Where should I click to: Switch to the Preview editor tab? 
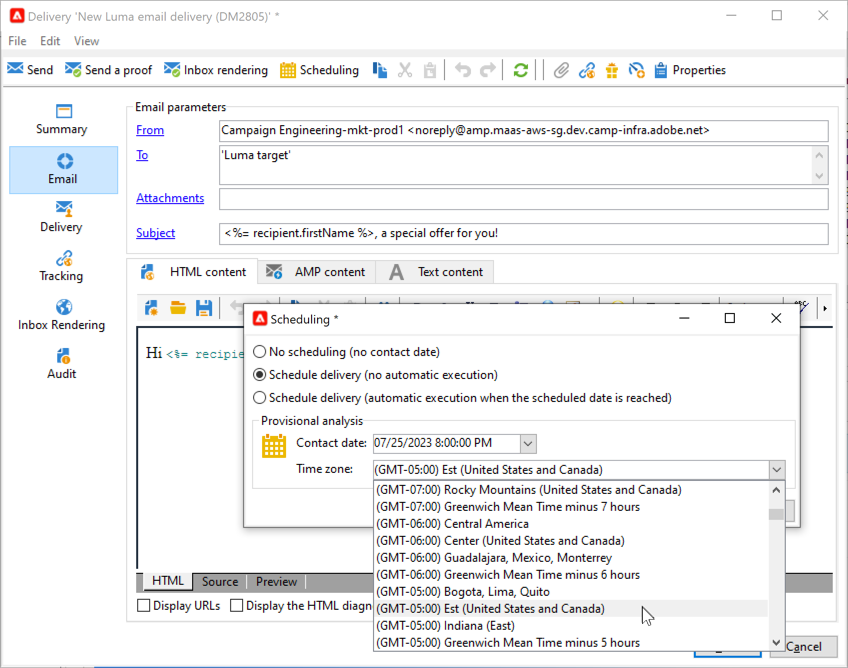(x=276, y=581)
